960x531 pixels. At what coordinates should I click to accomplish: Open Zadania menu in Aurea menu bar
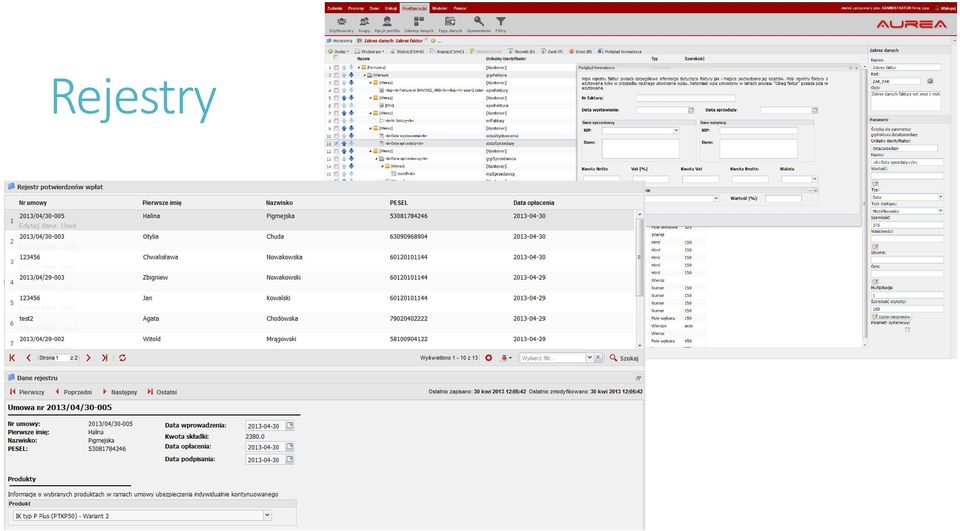[x=335, y=8]
